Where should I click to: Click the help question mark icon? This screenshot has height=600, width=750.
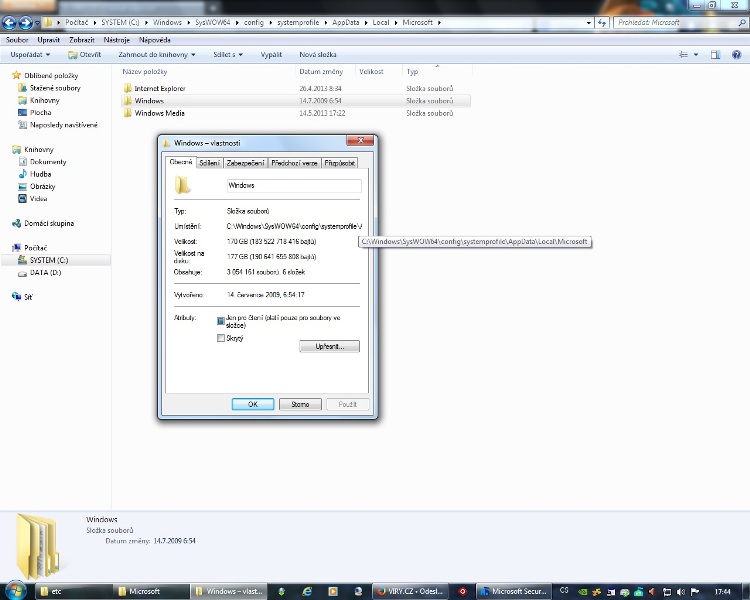(x=739, y=54)
